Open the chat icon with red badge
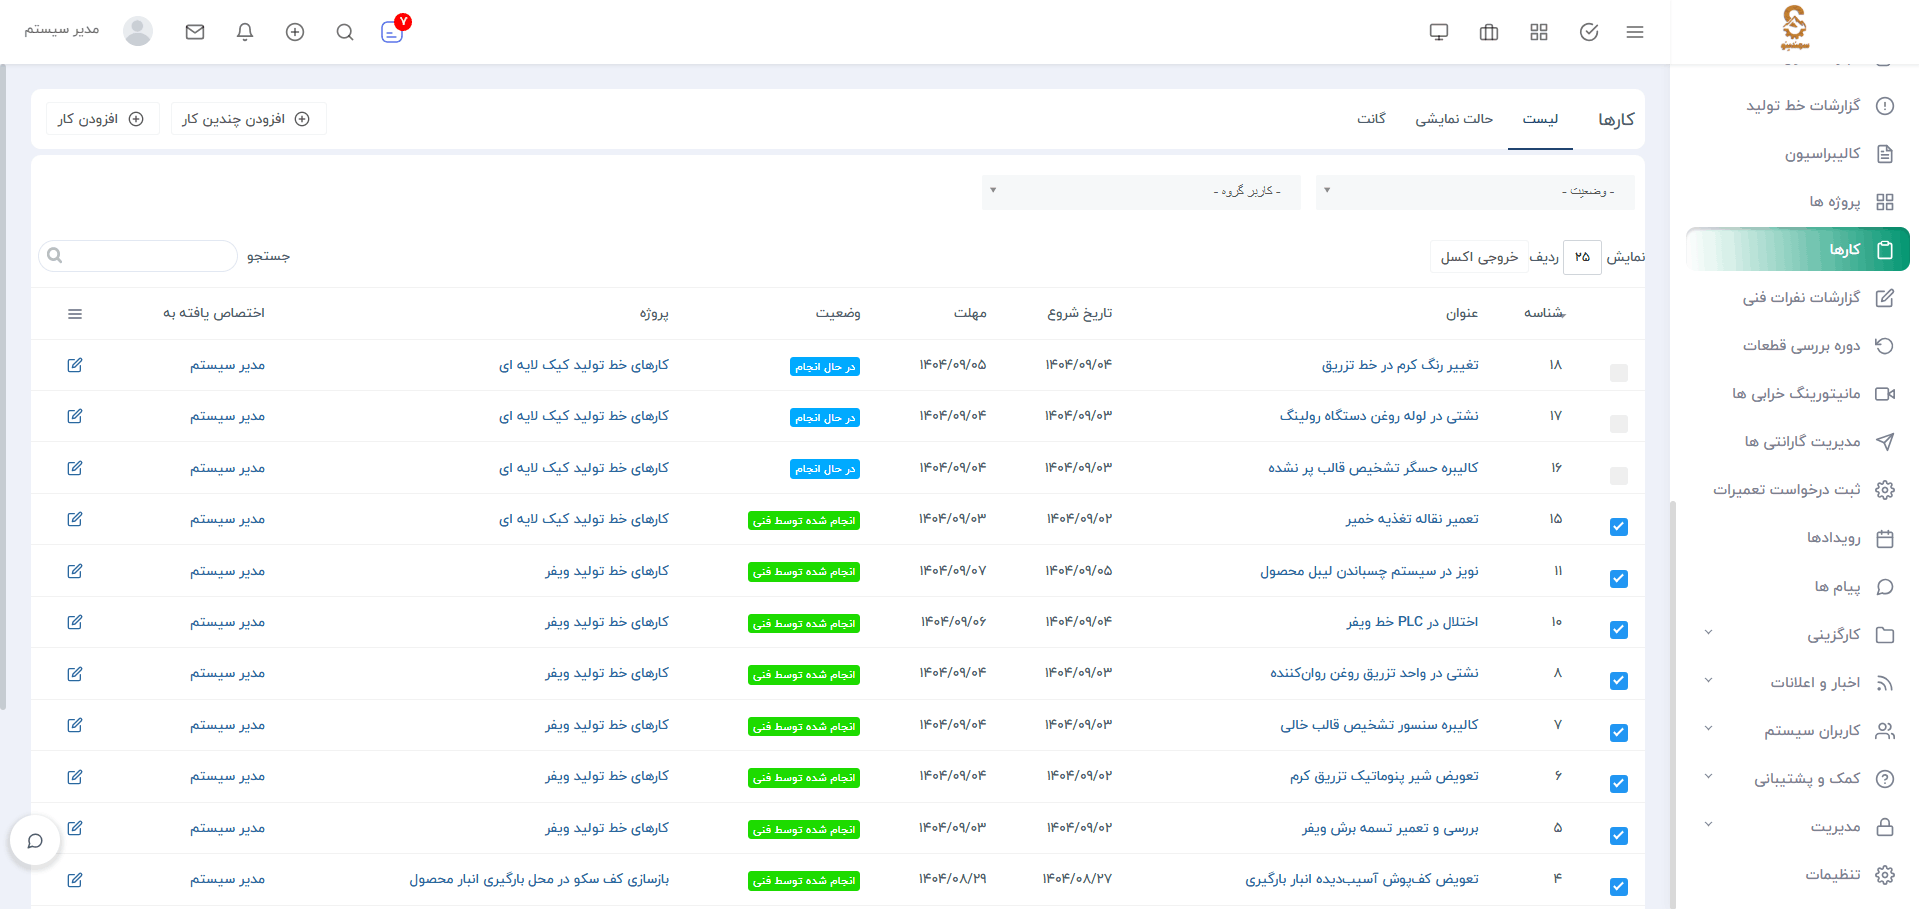1919x909 pixels. click(x=394, y=30)
